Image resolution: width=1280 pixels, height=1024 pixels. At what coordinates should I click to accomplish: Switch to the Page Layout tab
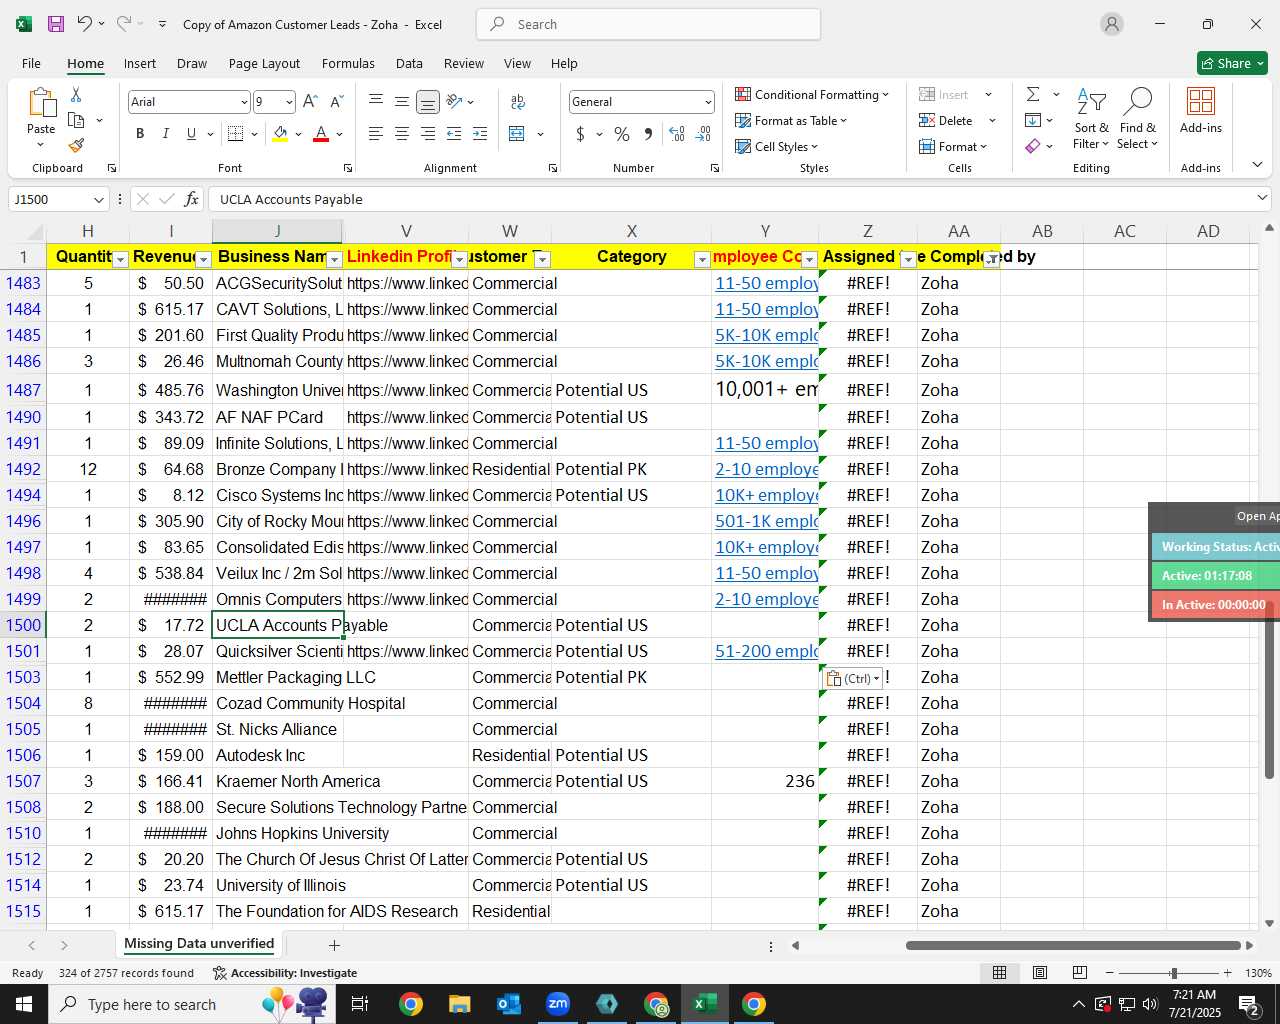click(264, 63)
